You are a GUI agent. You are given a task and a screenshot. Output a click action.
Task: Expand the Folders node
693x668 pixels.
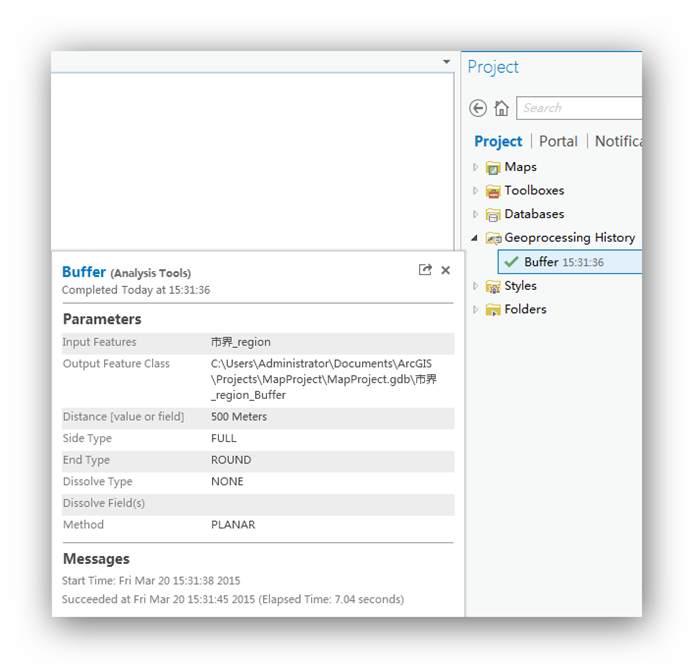(475, 309)
